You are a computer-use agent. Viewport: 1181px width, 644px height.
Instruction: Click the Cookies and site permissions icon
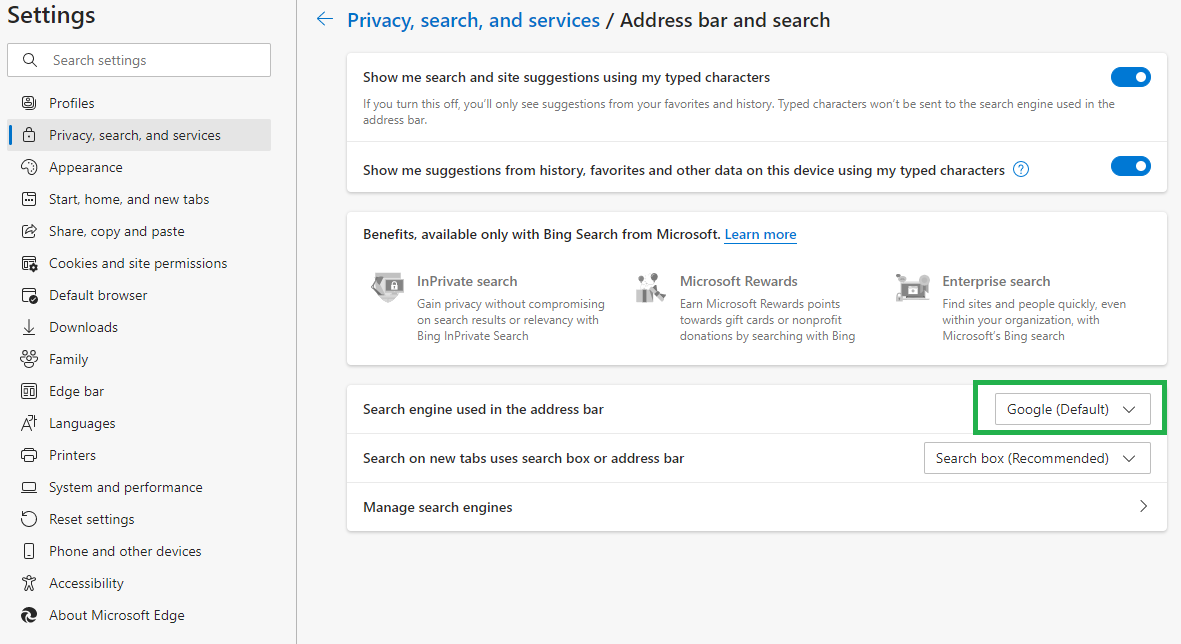point(29,263)
